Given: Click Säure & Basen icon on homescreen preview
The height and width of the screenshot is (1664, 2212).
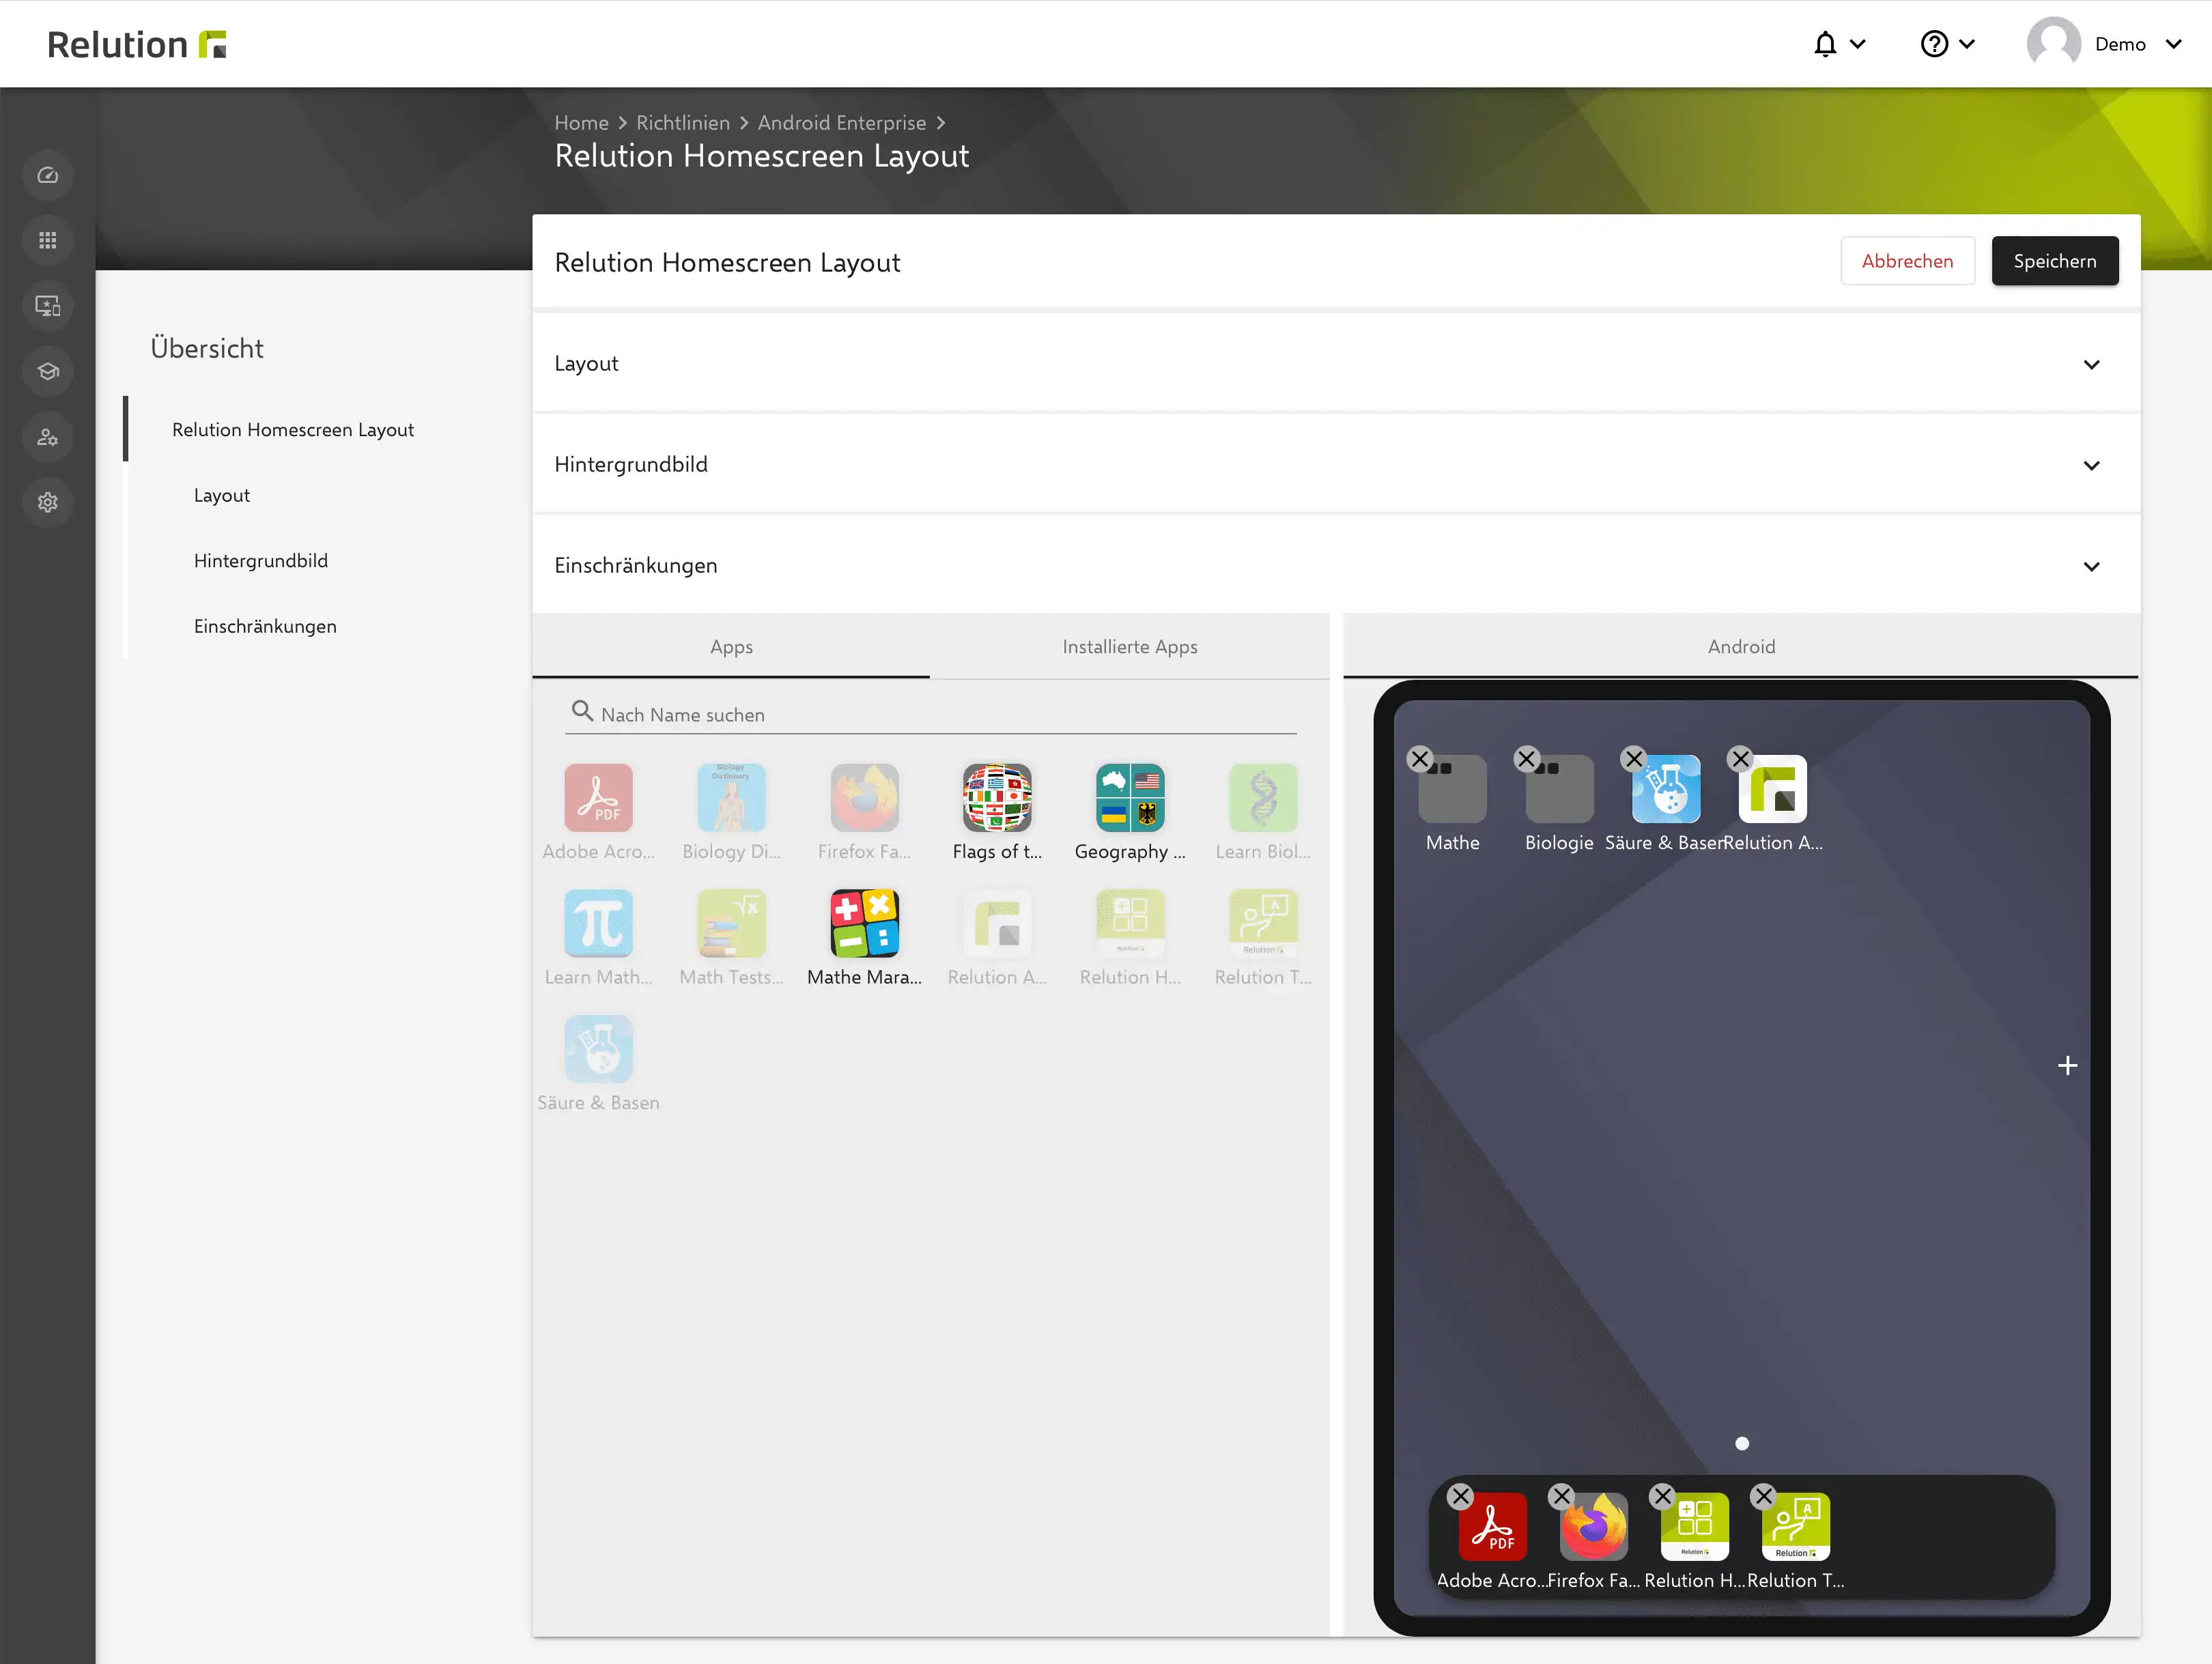Looking at the screenshot, I should click(1666, 789).
